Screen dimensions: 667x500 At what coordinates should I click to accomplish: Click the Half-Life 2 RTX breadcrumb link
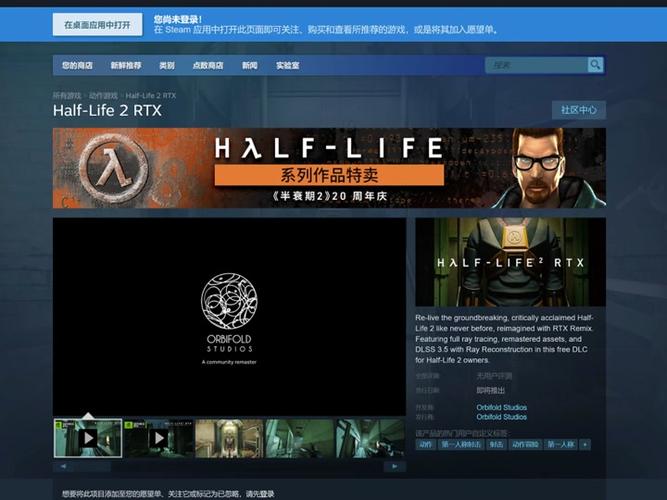tap(151, 95)
